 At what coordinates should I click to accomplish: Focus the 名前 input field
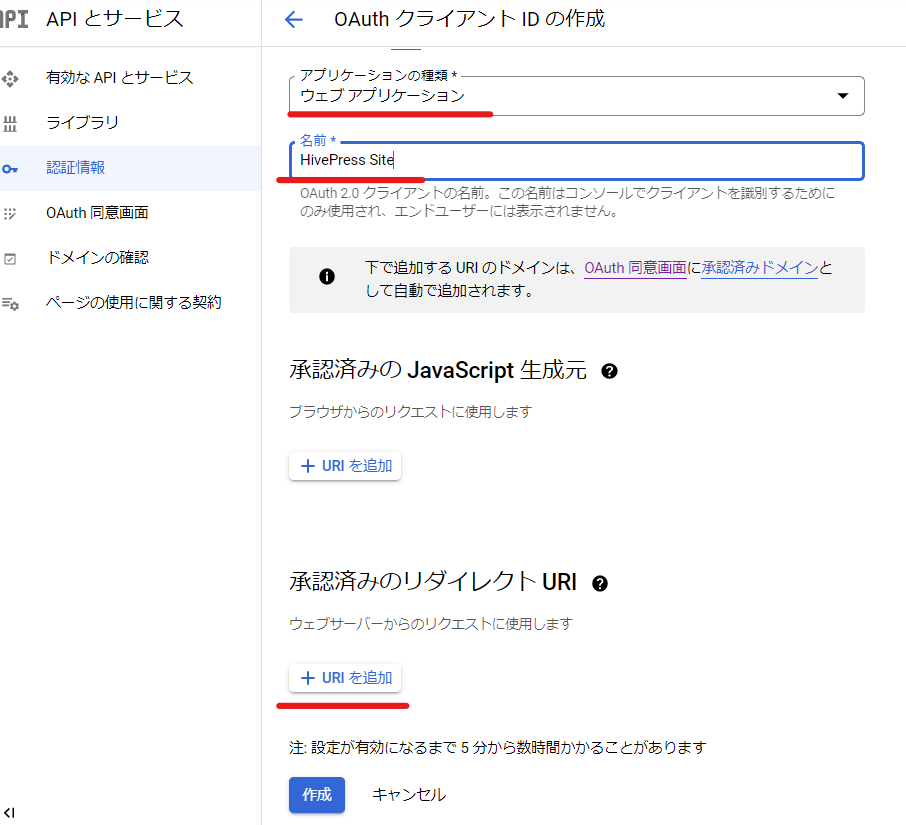pos(577,161)
